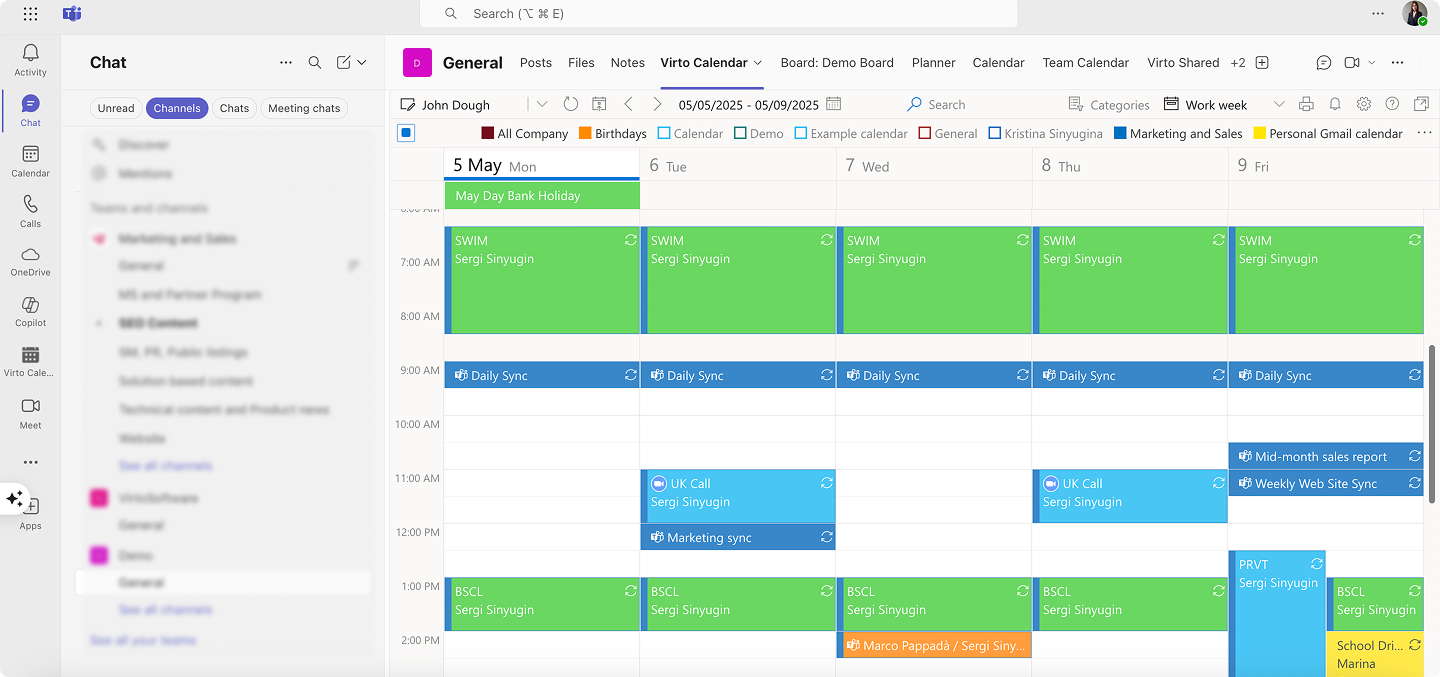Go to previous week arrow
Screen dimensions: 1440x677
click(x=628, y=104)
